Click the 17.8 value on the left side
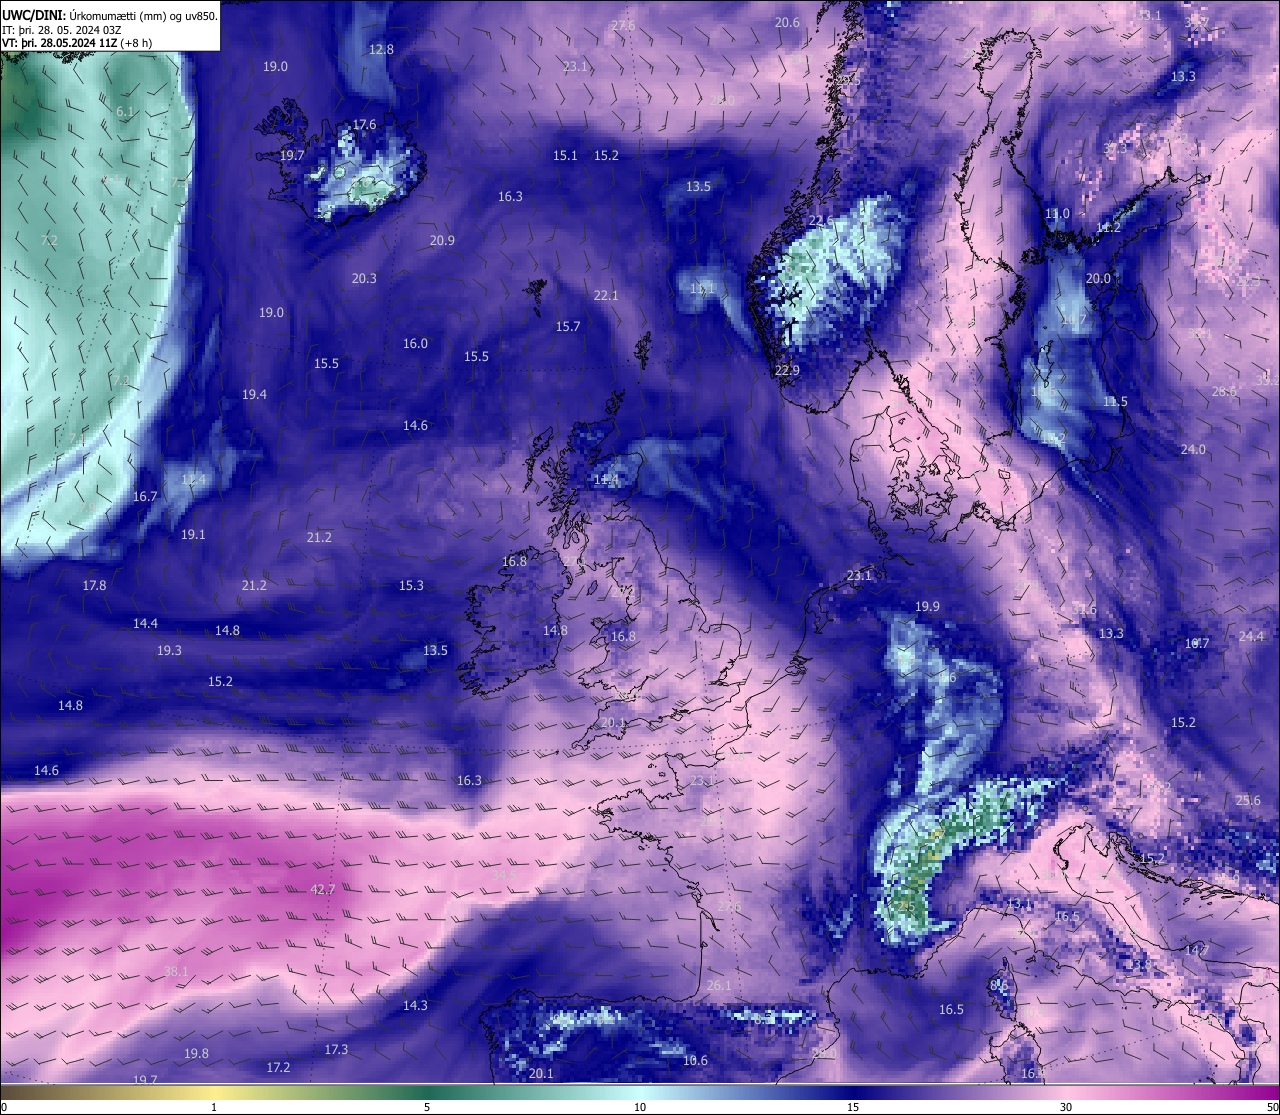 point(94,585)
